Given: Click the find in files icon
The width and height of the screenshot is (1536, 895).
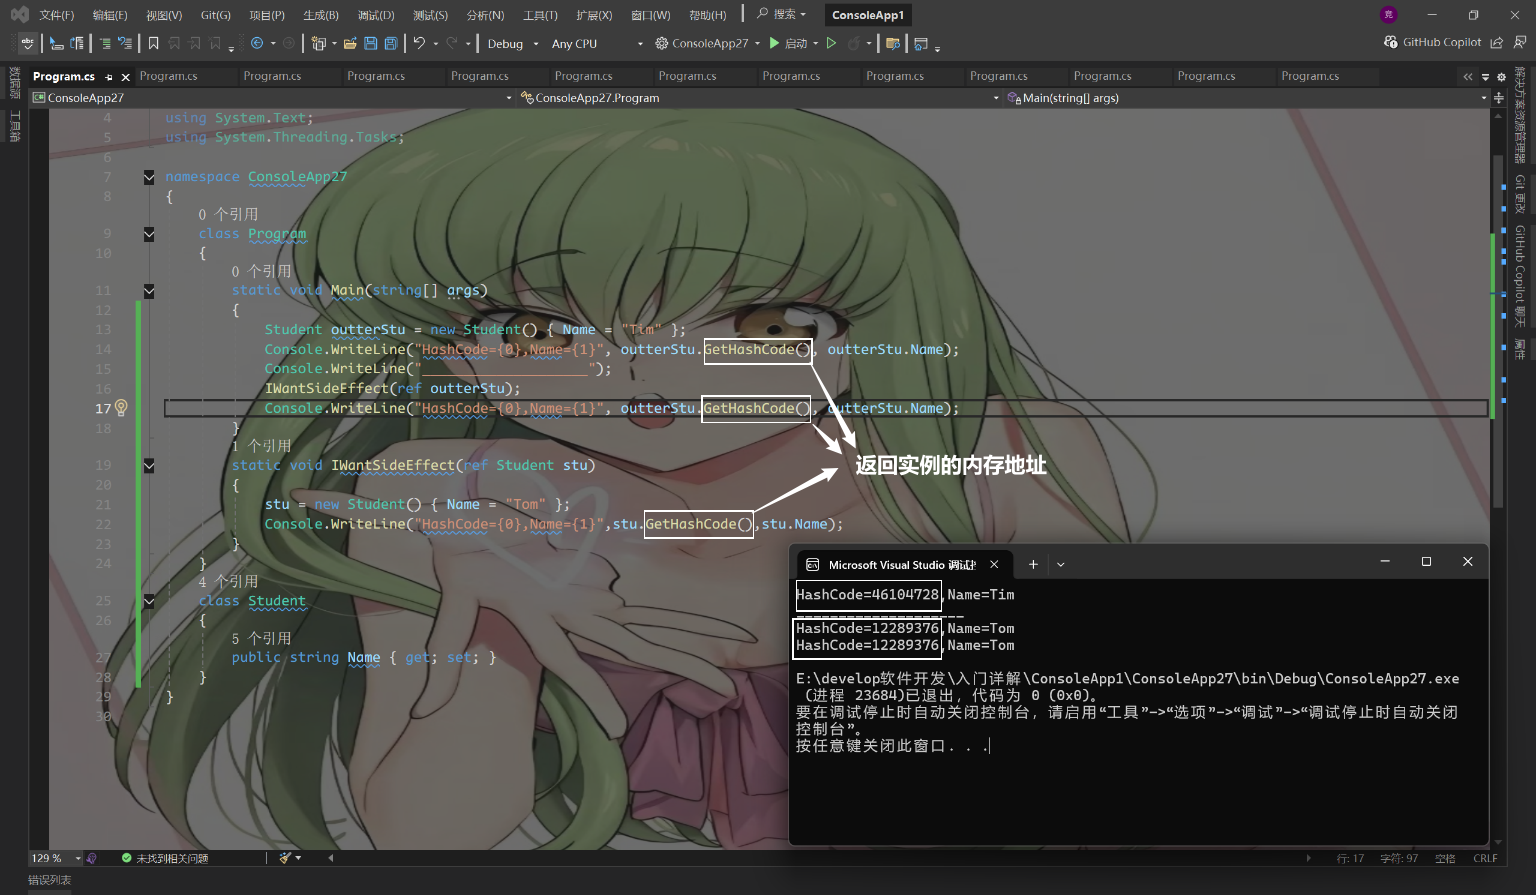Looking at the screenshot, I should coord(893,43).
